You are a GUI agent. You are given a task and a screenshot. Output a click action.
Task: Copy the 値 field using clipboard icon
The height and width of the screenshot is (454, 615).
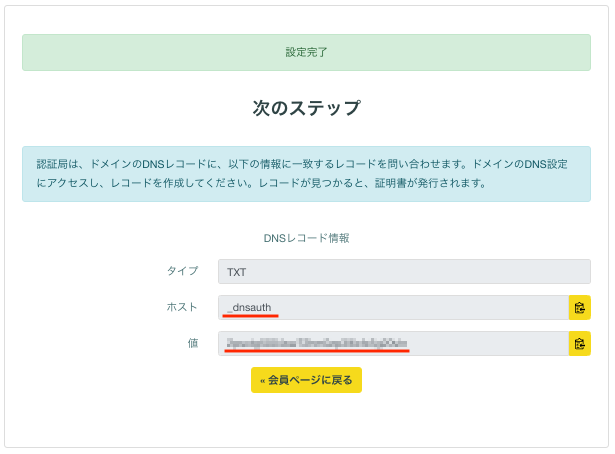point(579,343)
